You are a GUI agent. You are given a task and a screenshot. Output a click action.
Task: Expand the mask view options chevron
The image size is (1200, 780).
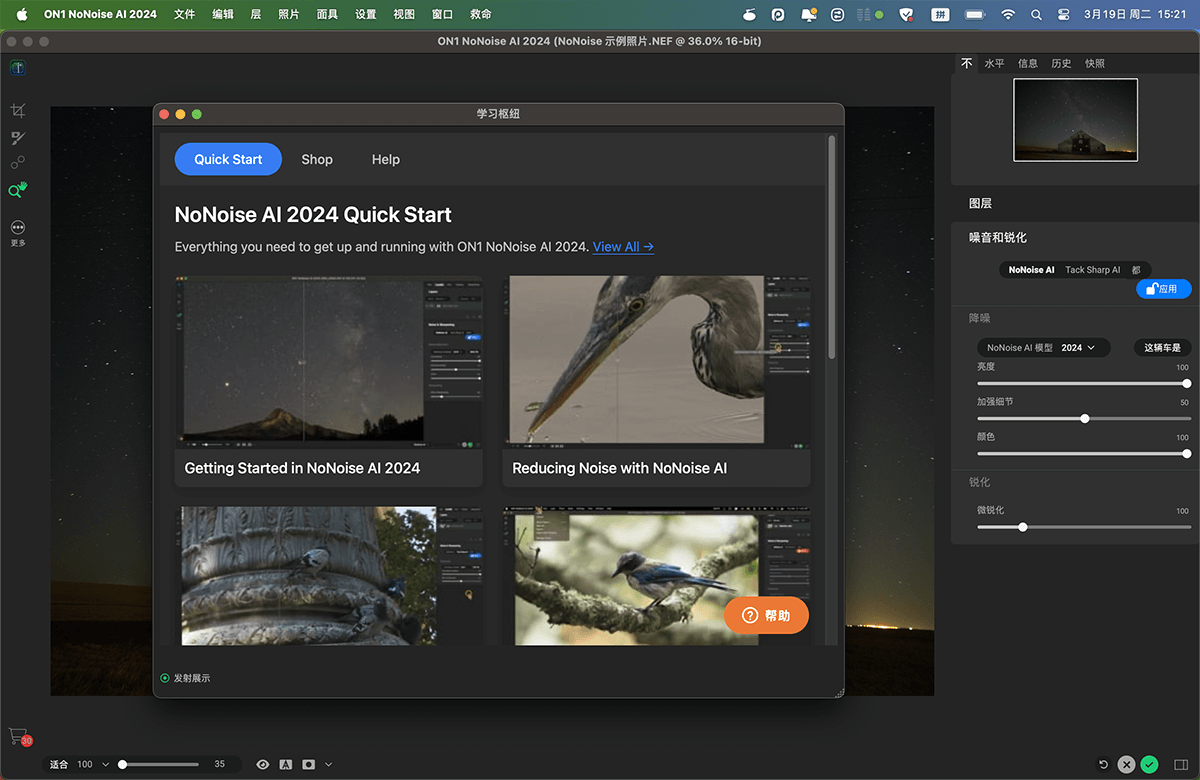329,764
